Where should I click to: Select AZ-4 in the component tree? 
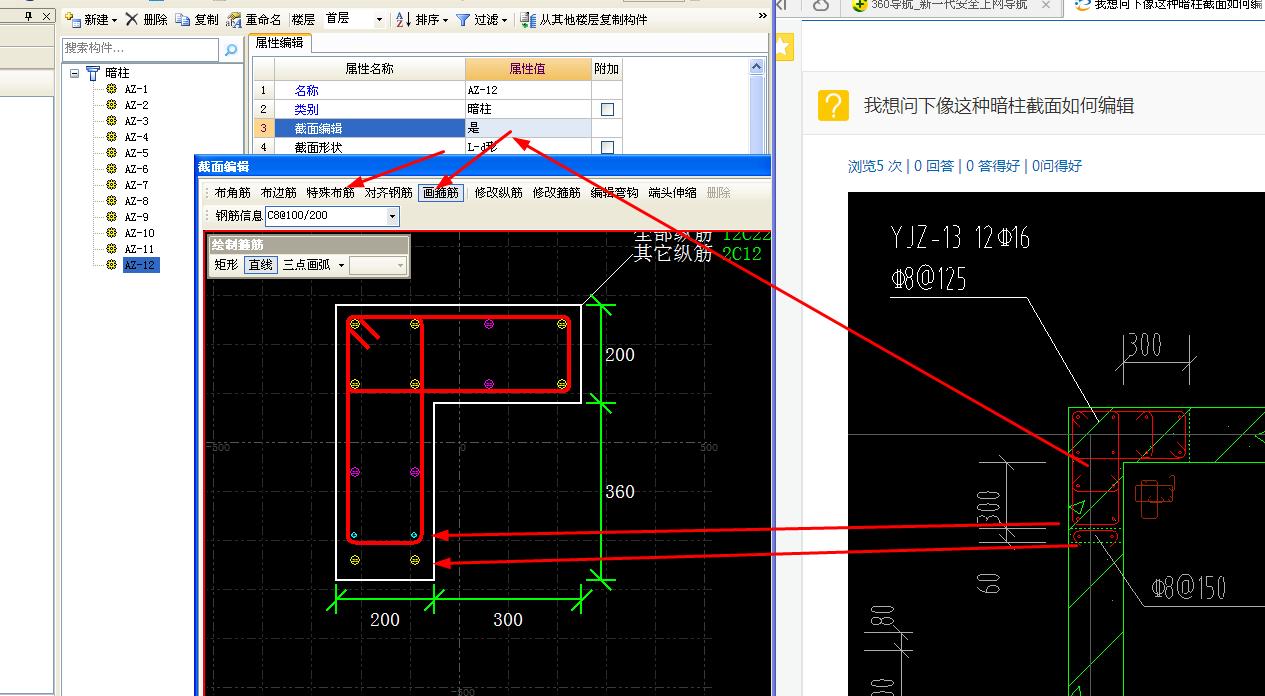136,137
